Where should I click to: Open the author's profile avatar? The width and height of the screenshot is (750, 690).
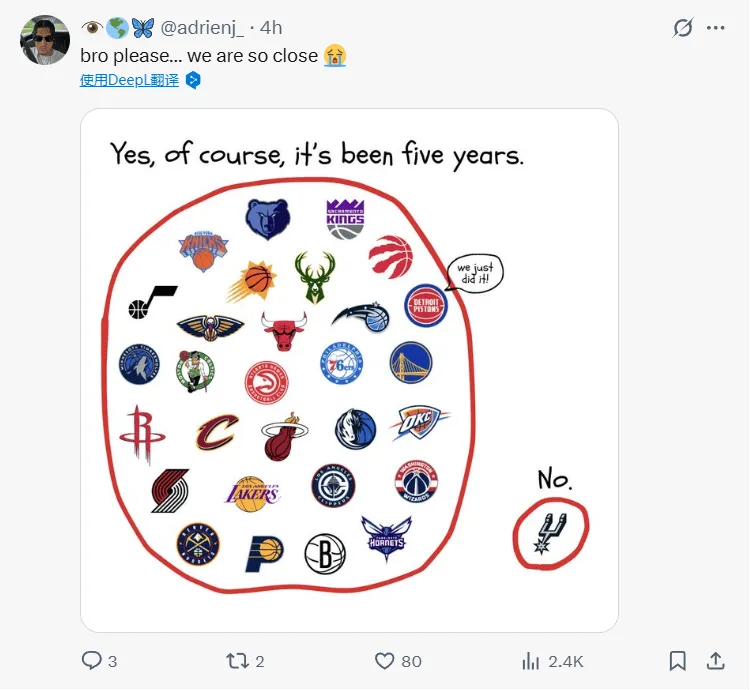pos(45,41)
